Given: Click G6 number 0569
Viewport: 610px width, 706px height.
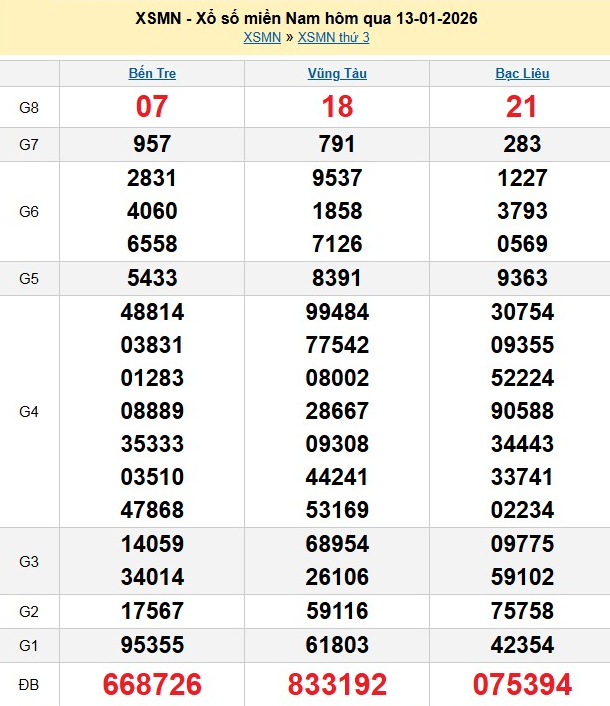Looking at the screenshot, I should coord(522,244).
